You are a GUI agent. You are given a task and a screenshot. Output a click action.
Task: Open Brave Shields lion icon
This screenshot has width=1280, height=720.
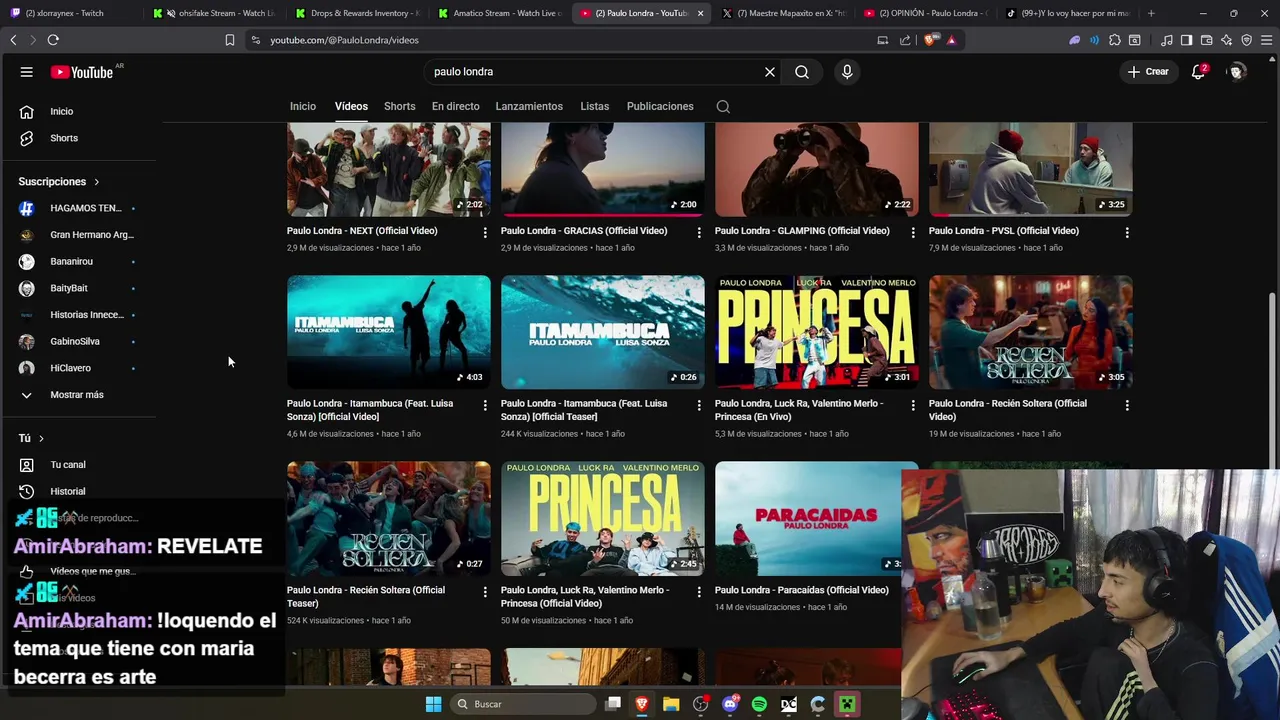(x=930, y=40)
